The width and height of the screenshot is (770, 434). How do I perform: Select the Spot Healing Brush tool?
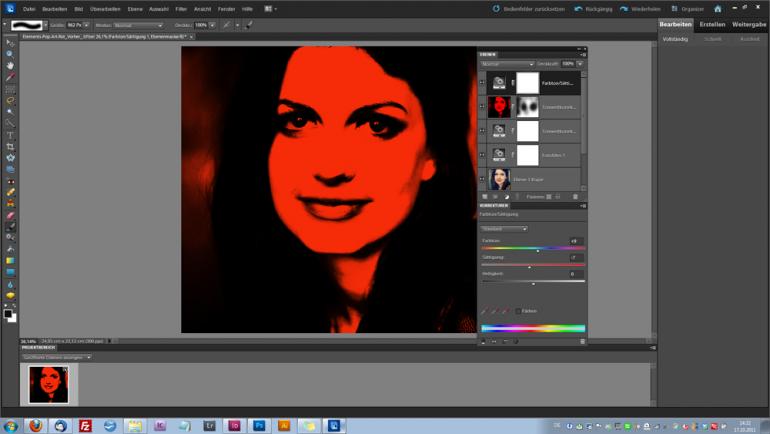[10, 192]
